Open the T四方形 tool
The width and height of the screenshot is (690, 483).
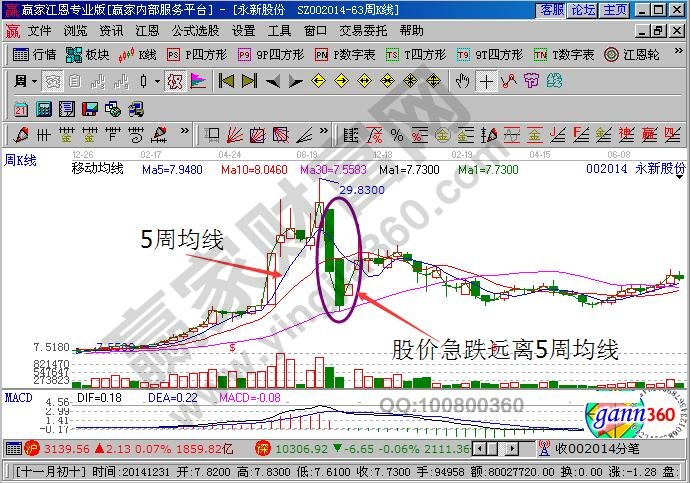[416, 55]
